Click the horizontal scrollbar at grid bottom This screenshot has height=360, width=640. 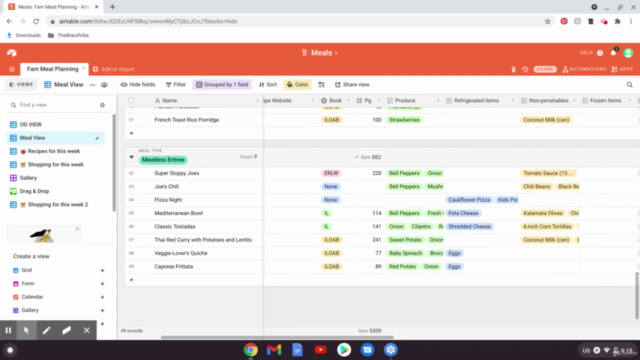[x=277, y=337]
